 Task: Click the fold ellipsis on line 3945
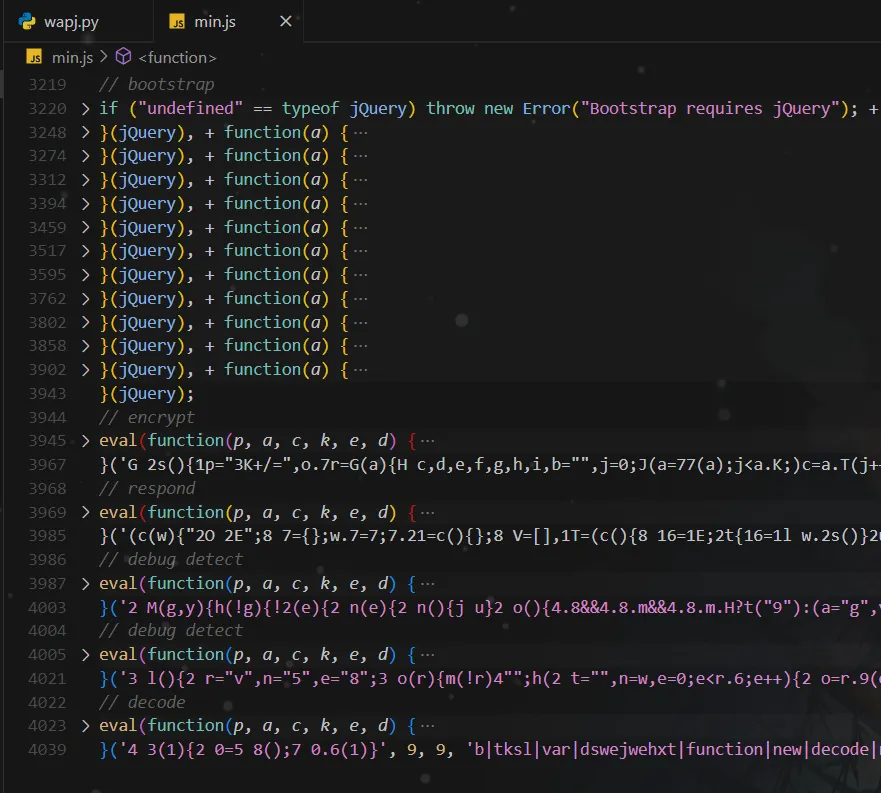point(428,441)
